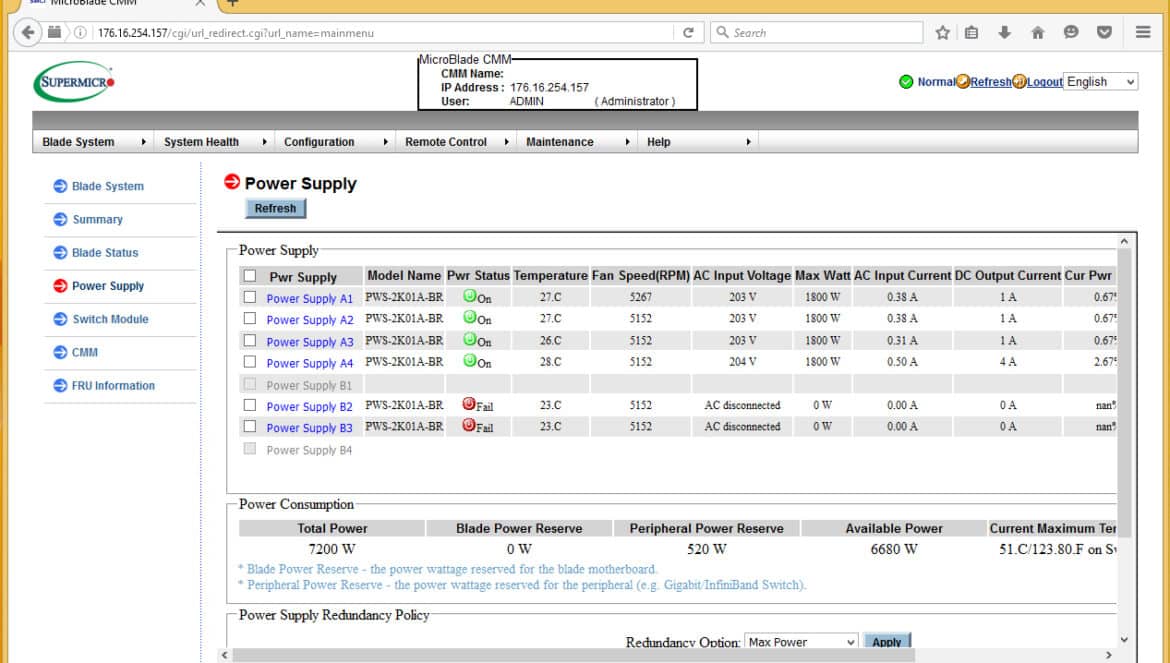Click the Refresh button under Power Supply
The height and width of the screenshot is (663, 1170).
[x=275, y=209]
